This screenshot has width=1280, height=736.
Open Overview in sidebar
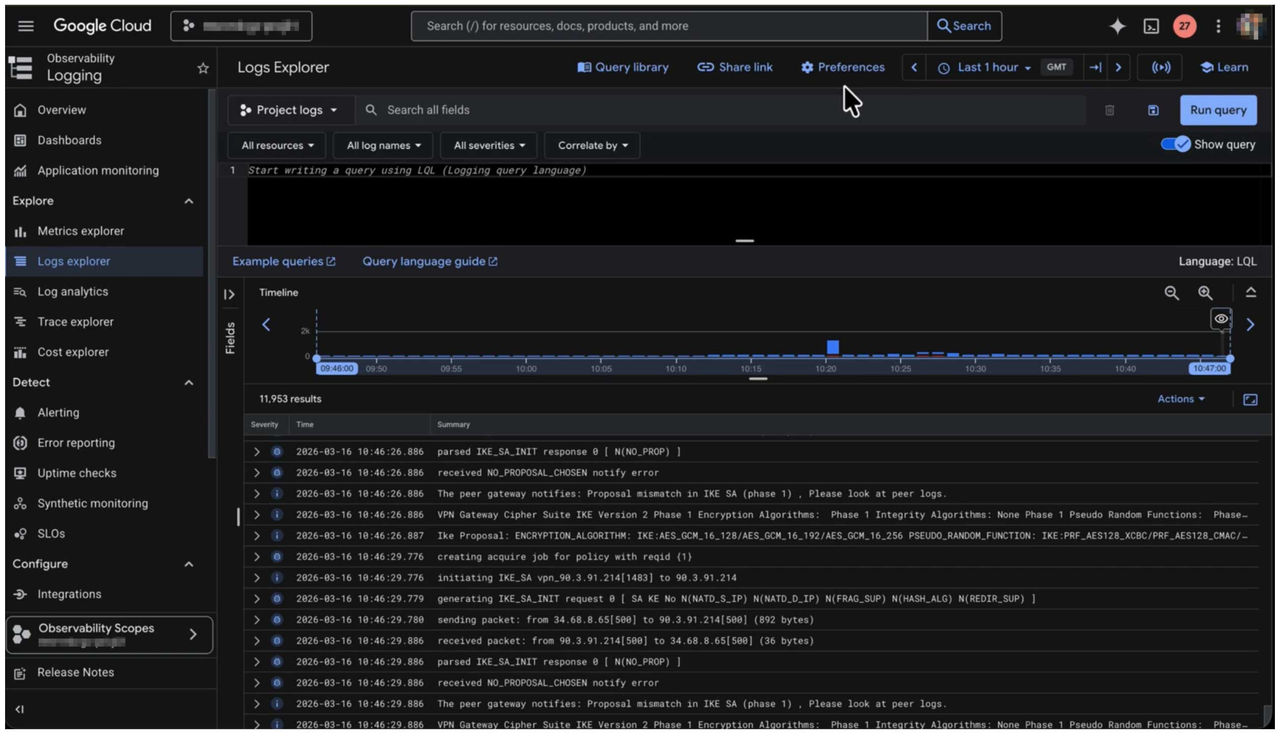tap(103, 110)
